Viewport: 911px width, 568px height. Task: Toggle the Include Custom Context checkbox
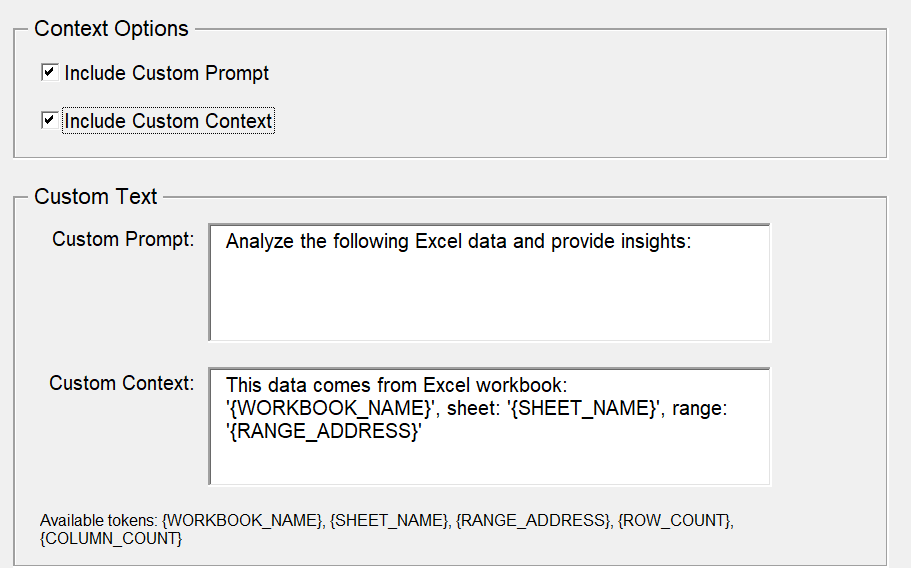point(48,121)
